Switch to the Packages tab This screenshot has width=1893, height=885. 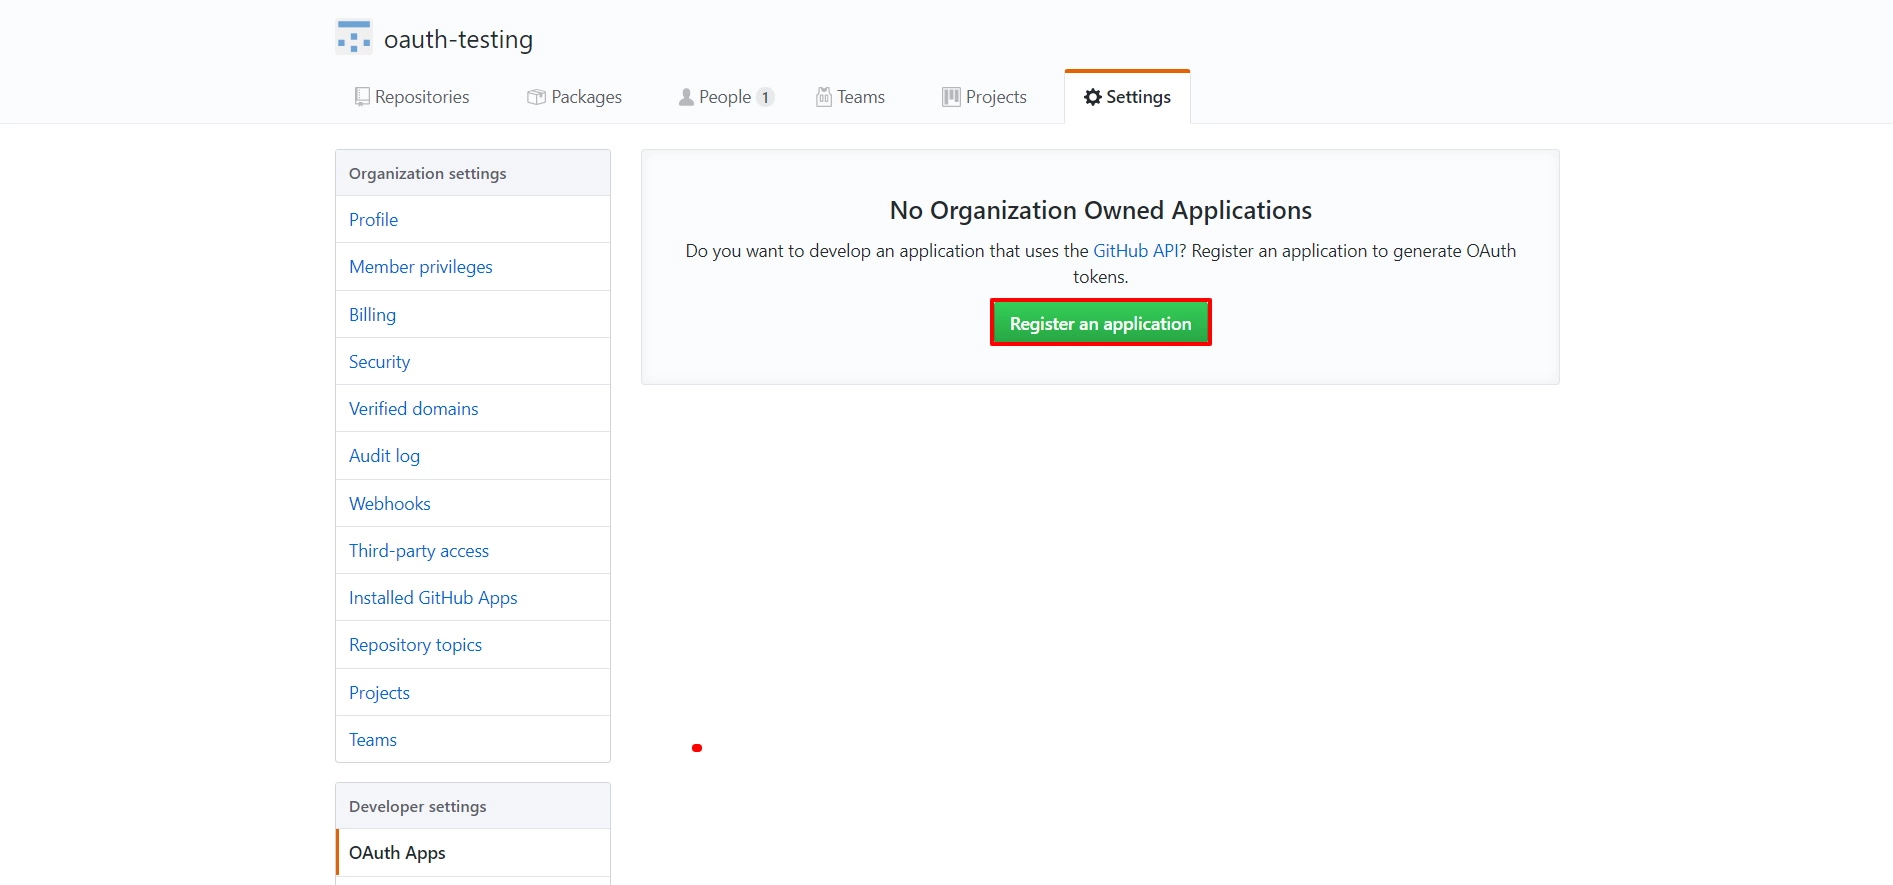(574, 97)
